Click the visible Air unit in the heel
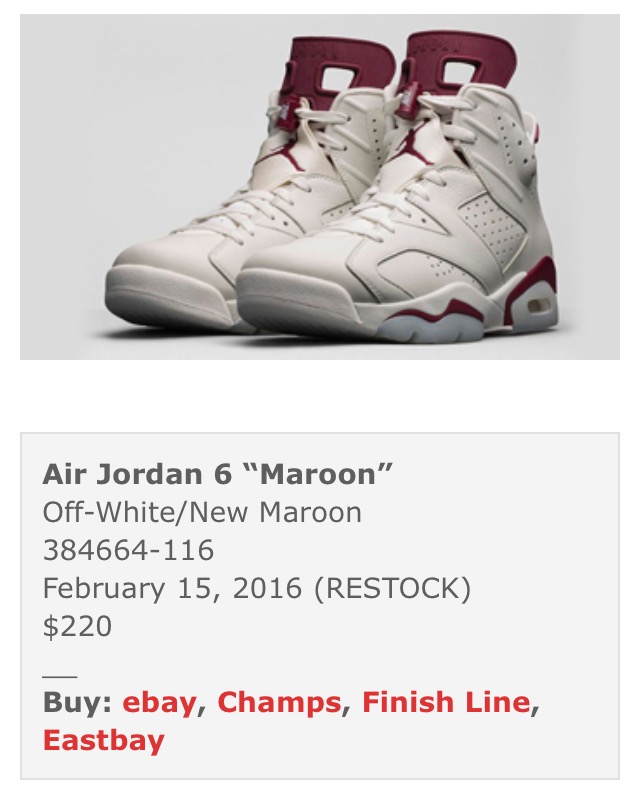Image resolution: width=640 pixels, height=792 pixels. (536, 306)
